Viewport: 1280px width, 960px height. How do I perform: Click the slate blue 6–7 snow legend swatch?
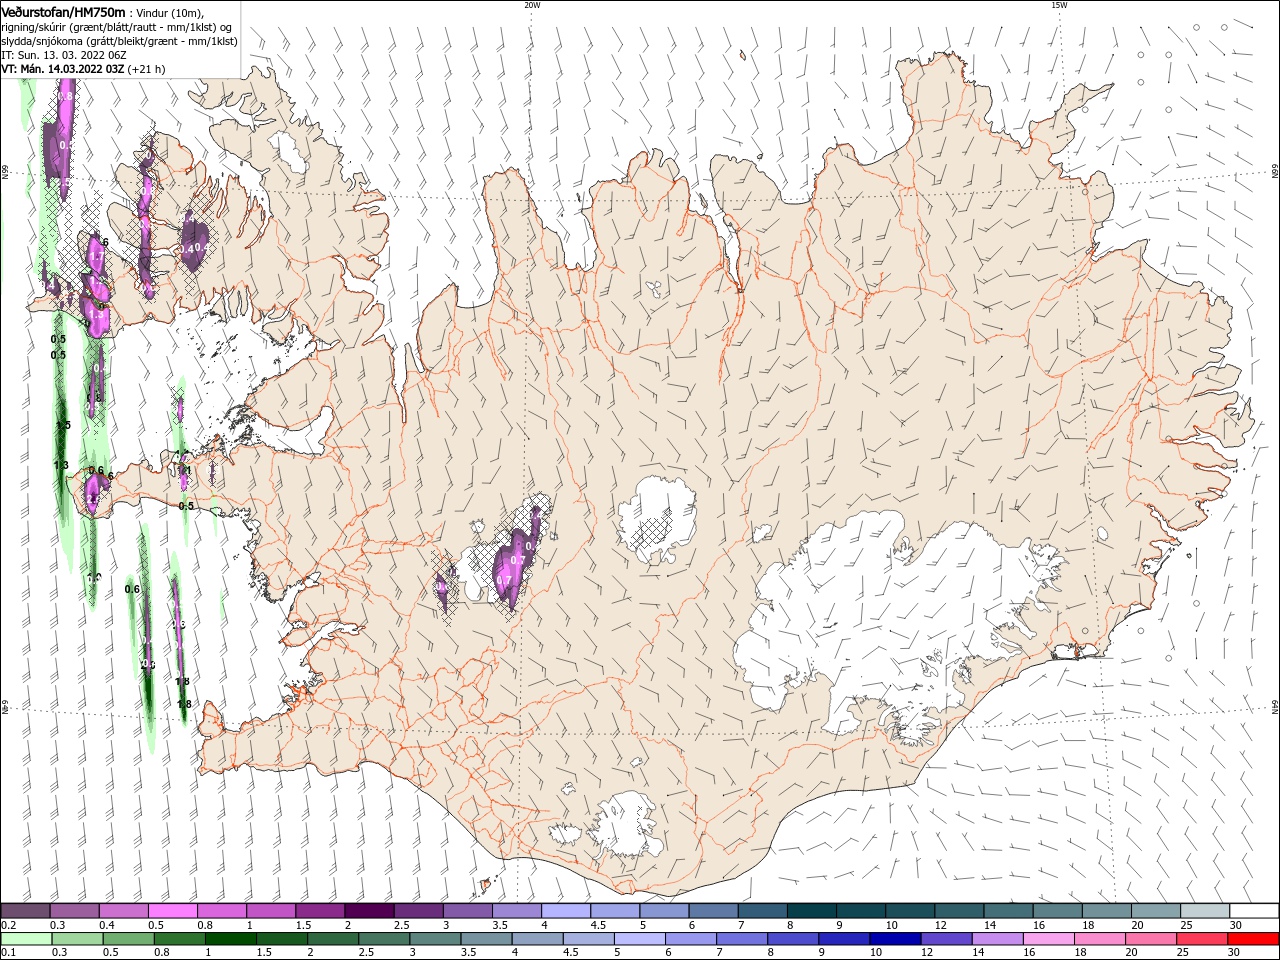(713, 911)
